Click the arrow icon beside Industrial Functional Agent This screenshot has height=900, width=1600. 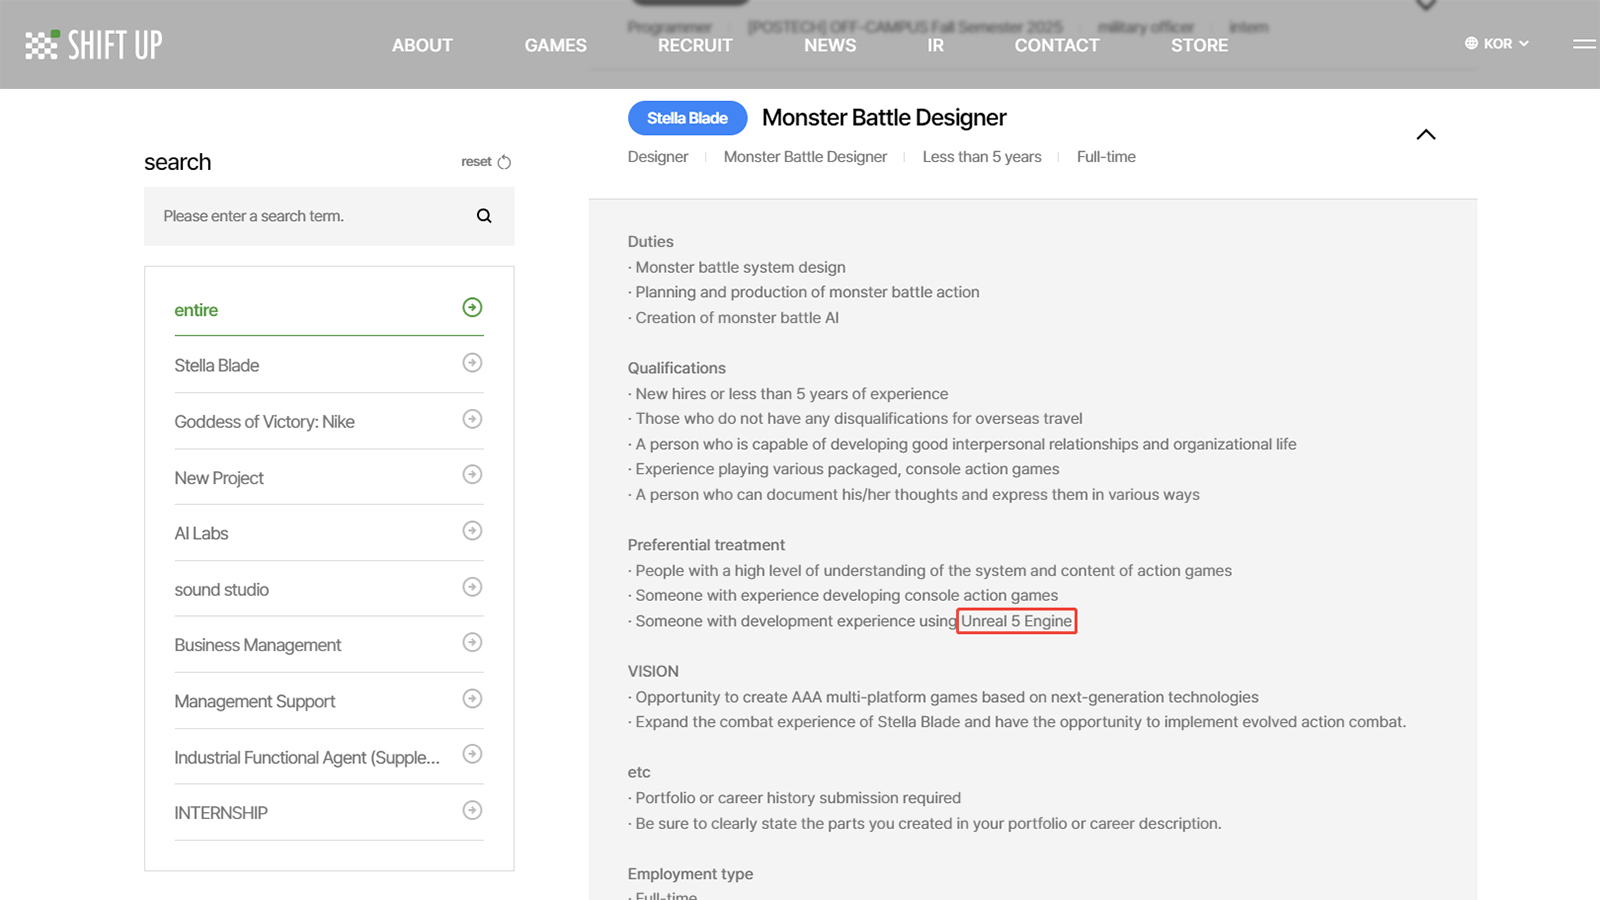coord(472,755)
